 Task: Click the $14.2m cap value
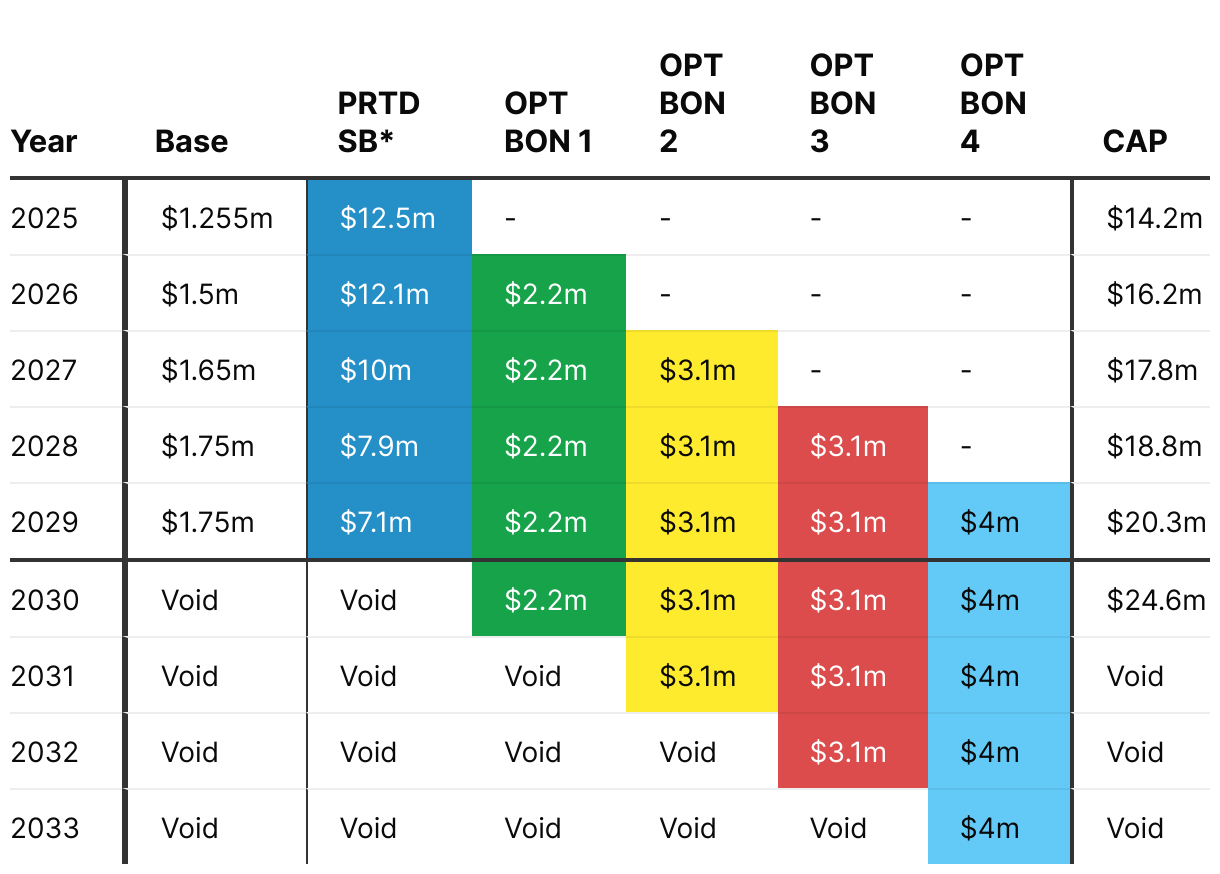point(1153,218)
